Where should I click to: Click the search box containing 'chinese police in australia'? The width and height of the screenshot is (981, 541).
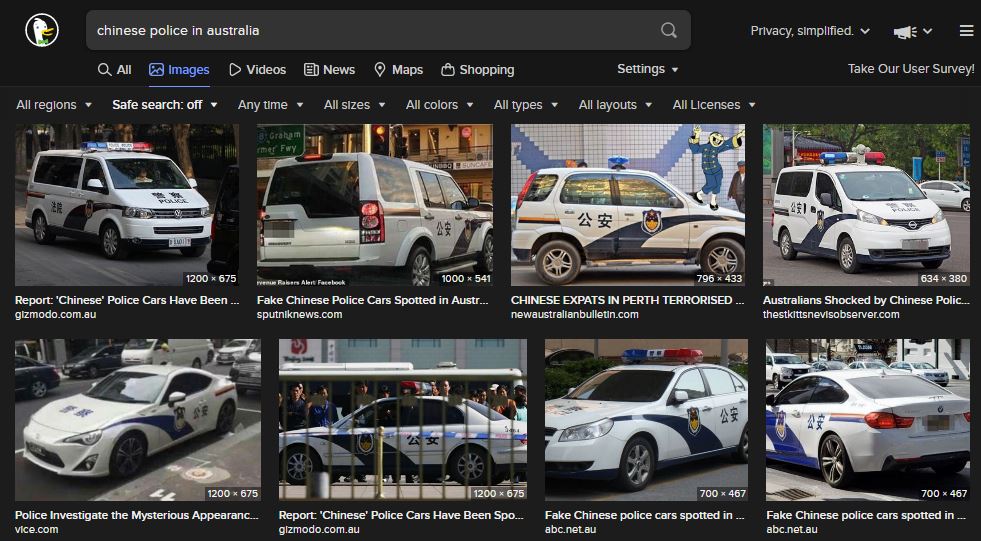point(388,30)
